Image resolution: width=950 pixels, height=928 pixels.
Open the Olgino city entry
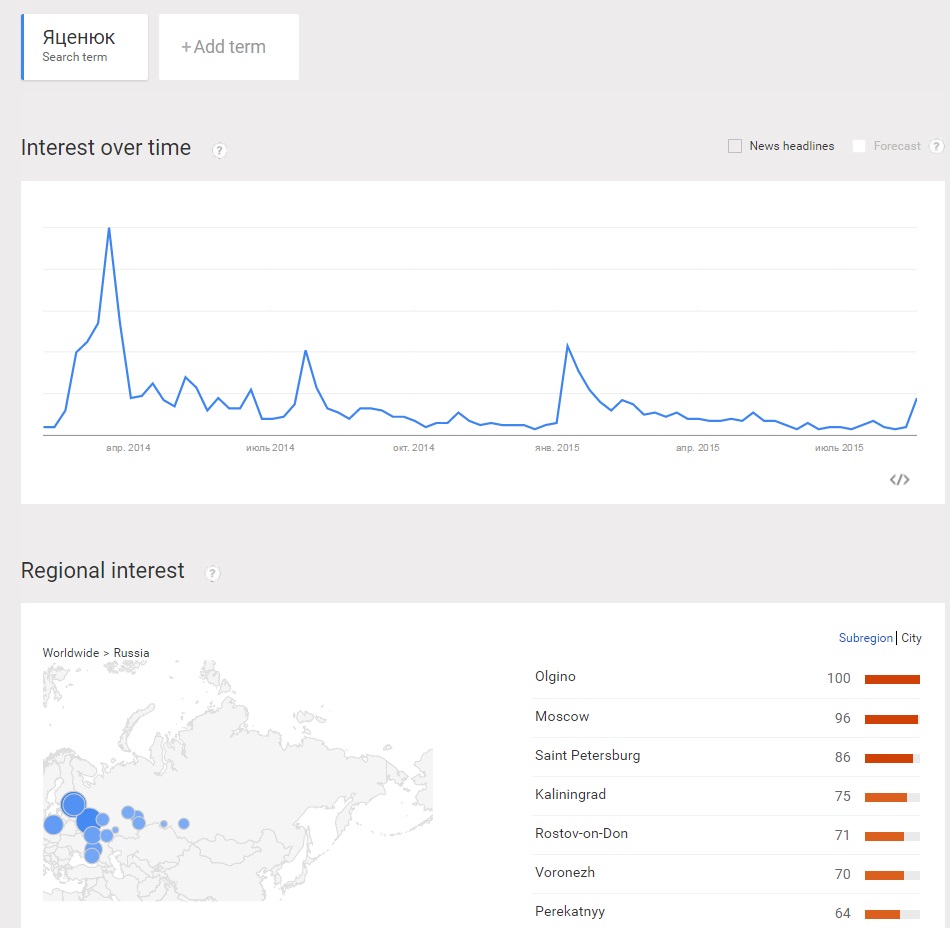[555, 677]
